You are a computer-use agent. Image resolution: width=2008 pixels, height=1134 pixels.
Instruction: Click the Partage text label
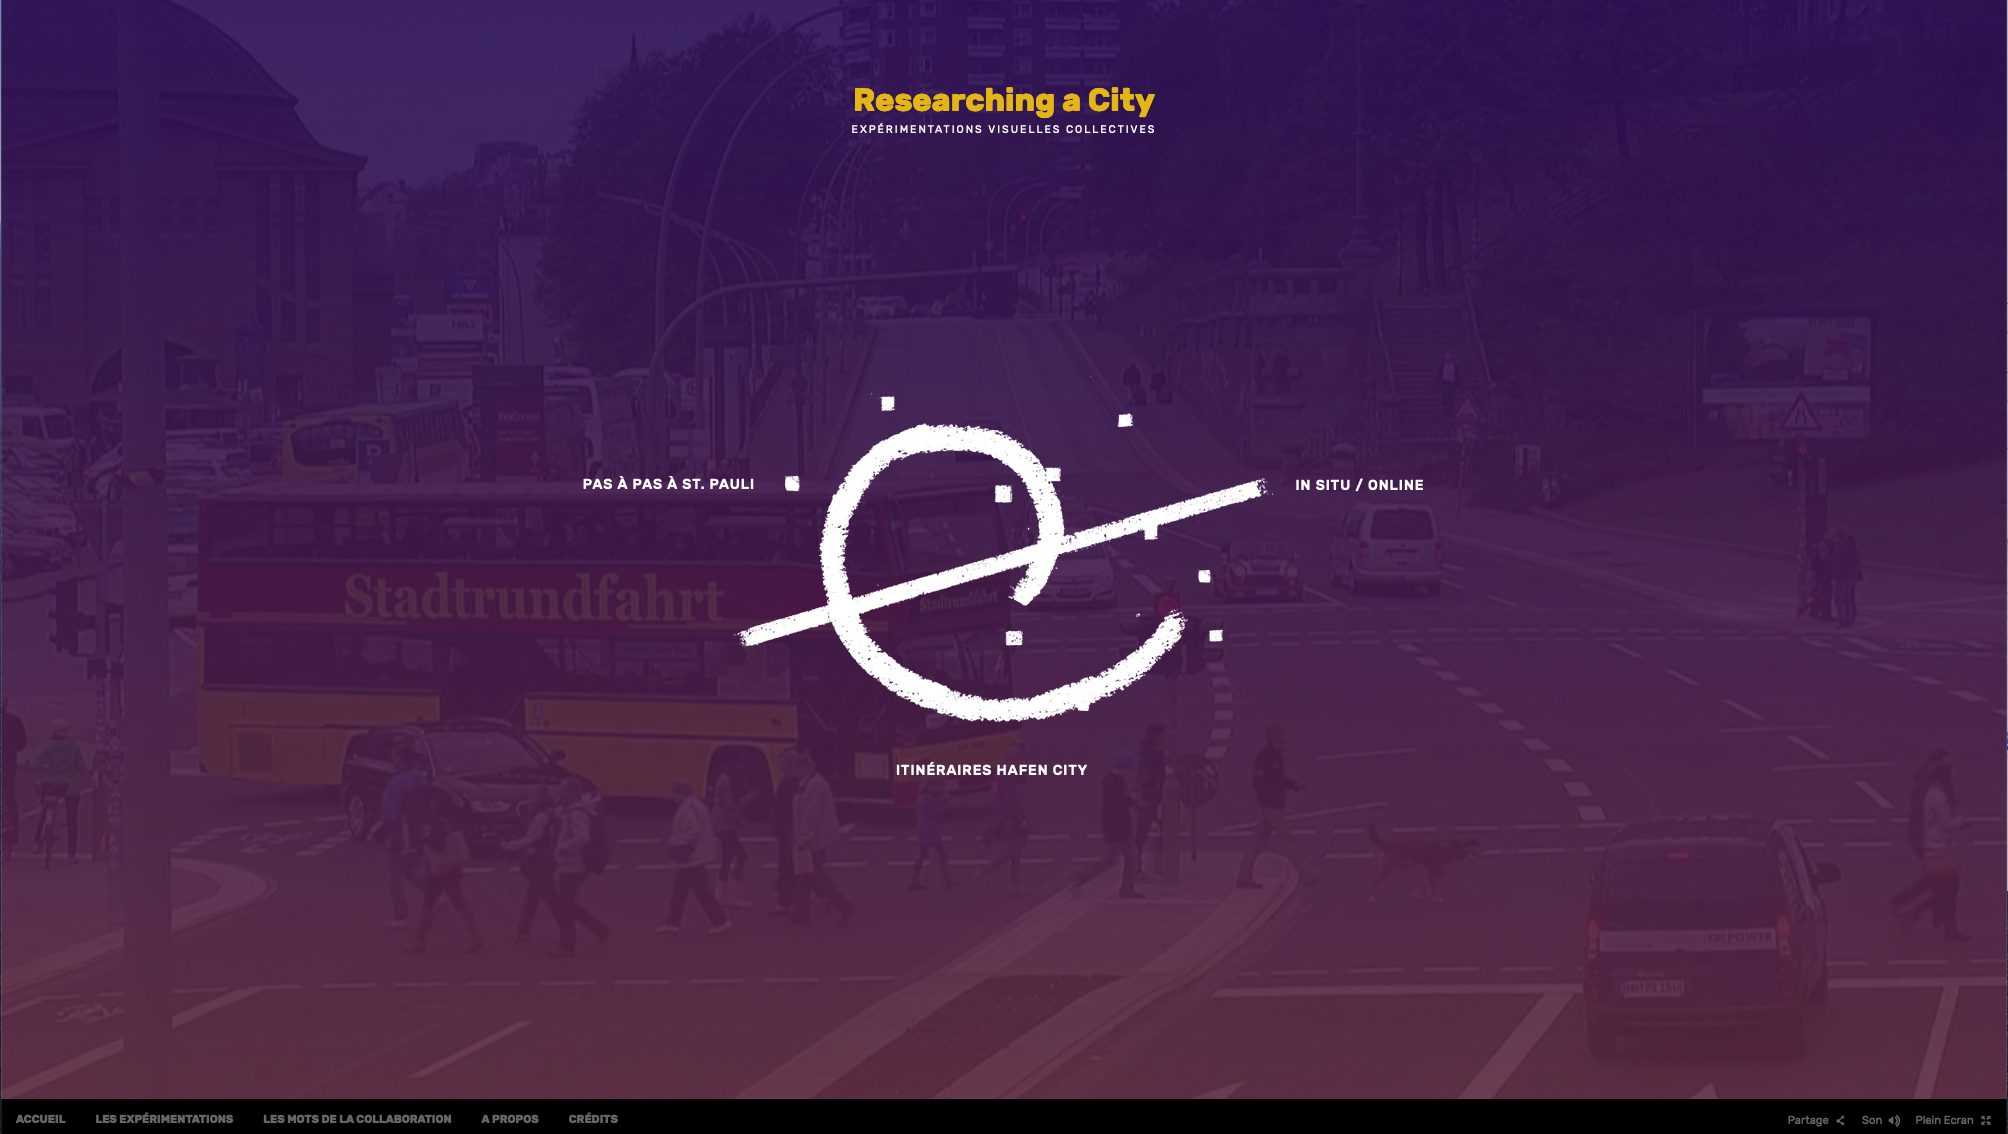point(1807,1120)
